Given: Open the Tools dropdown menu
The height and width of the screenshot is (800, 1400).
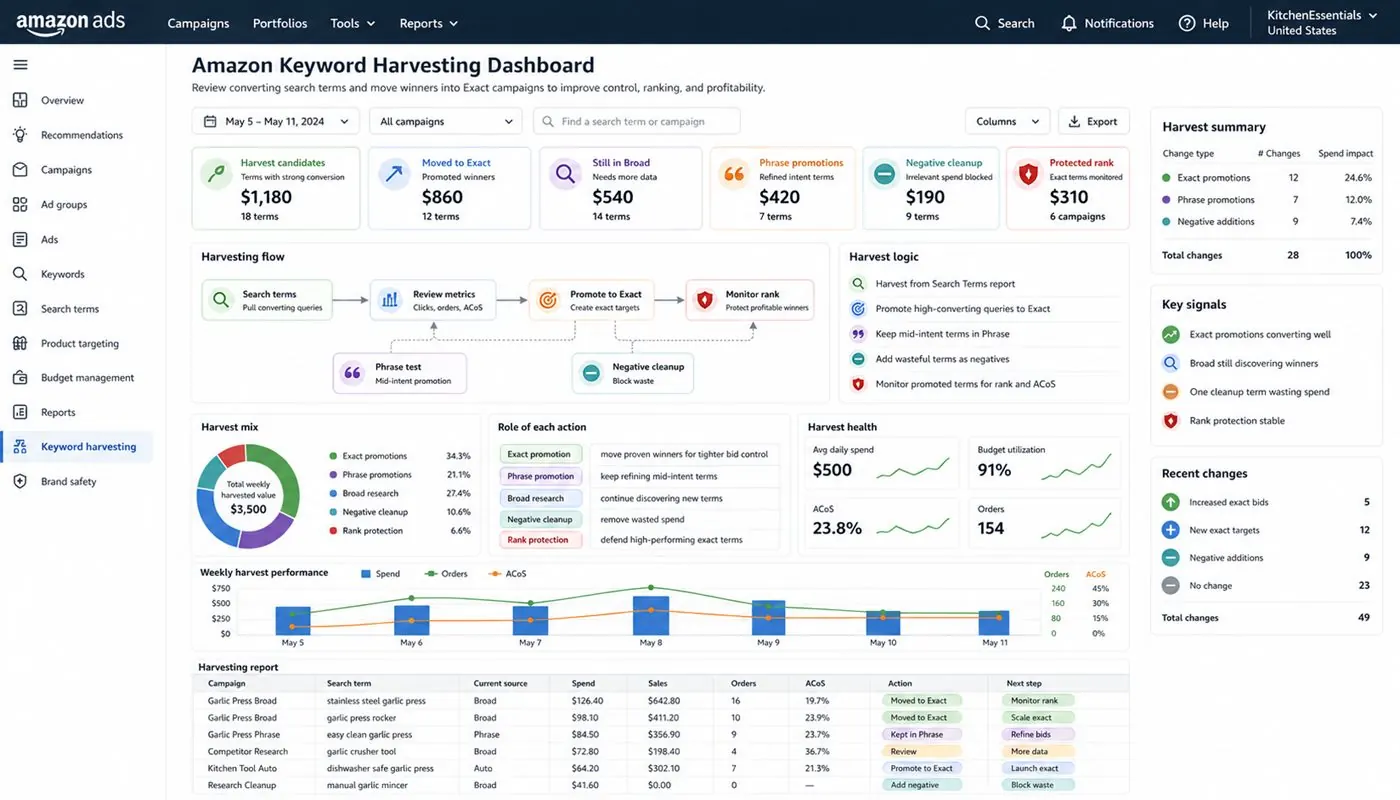Looking at the screenshot, I should [353, 23].
